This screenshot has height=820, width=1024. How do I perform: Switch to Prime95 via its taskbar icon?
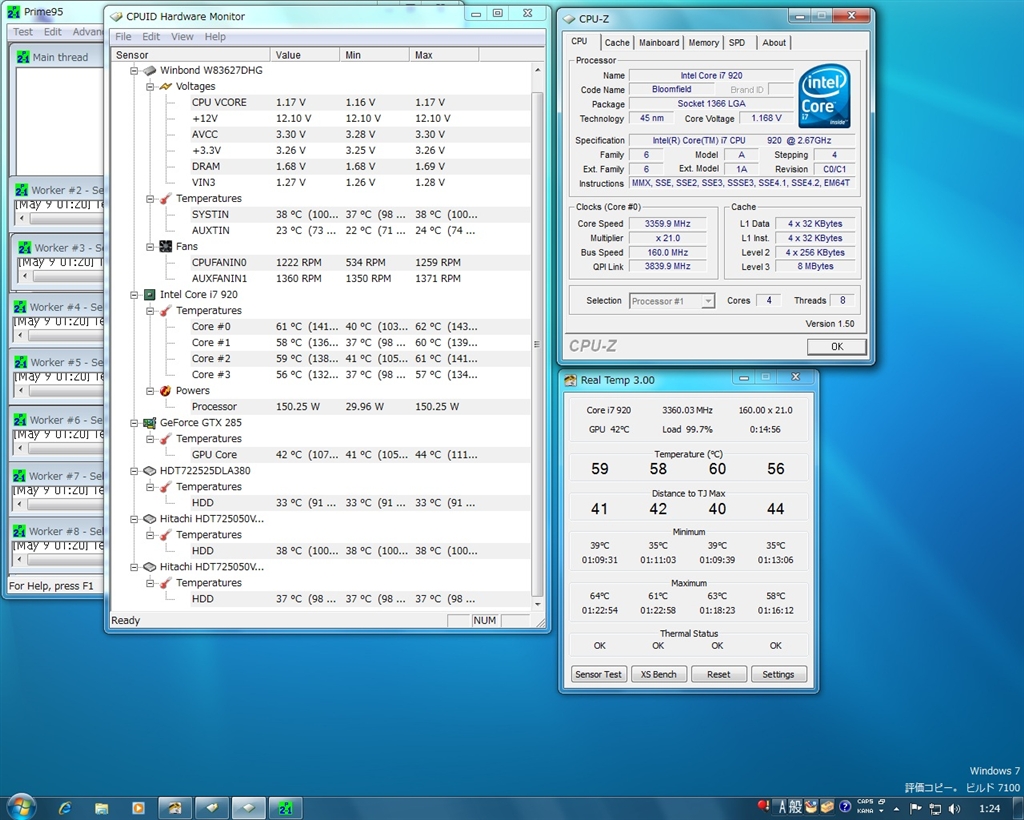coord(285,808)
